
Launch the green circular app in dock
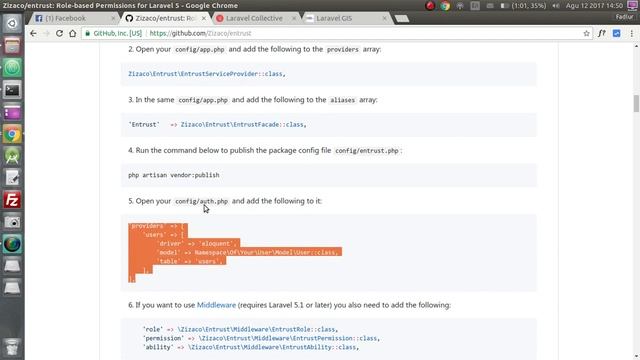(12, 67)
